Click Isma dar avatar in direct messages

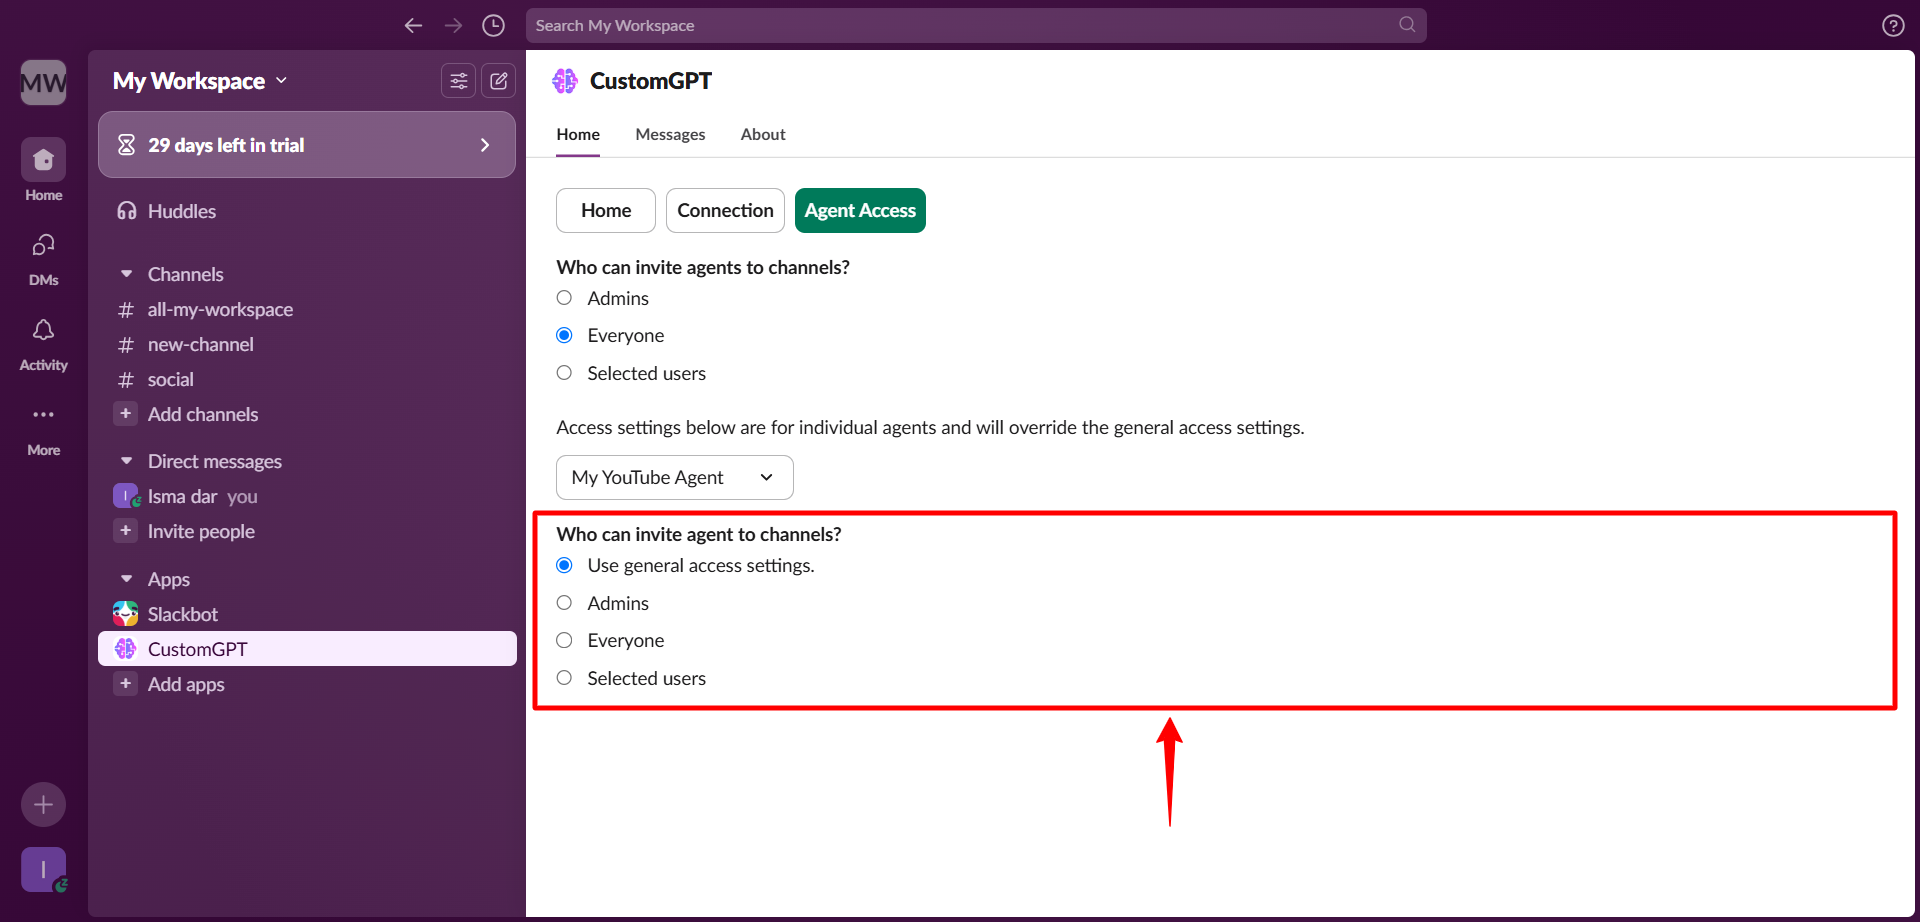tap(126, 496)
